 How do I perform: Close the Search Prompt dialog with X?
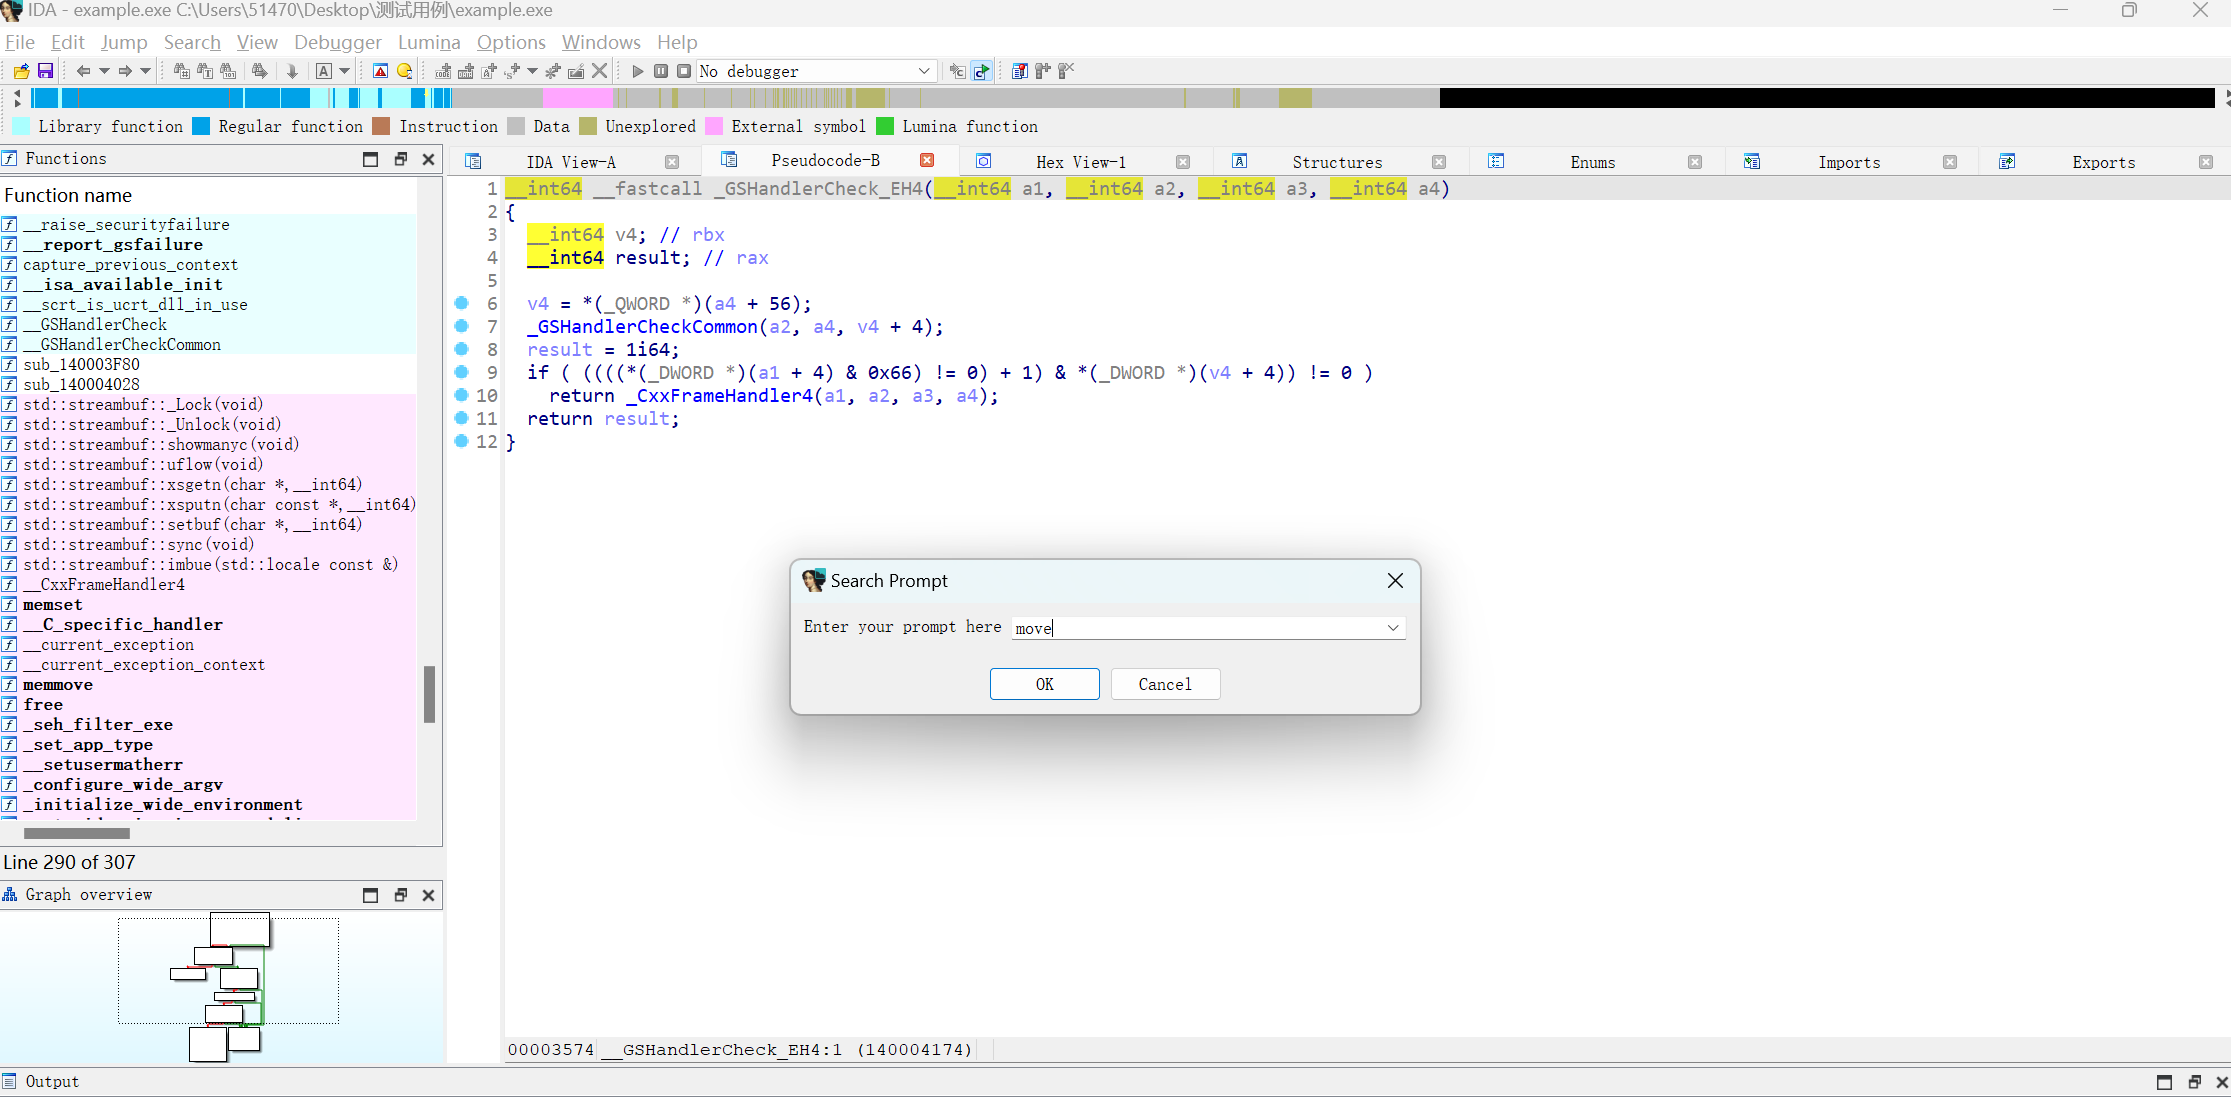(x=1395, y=581)
